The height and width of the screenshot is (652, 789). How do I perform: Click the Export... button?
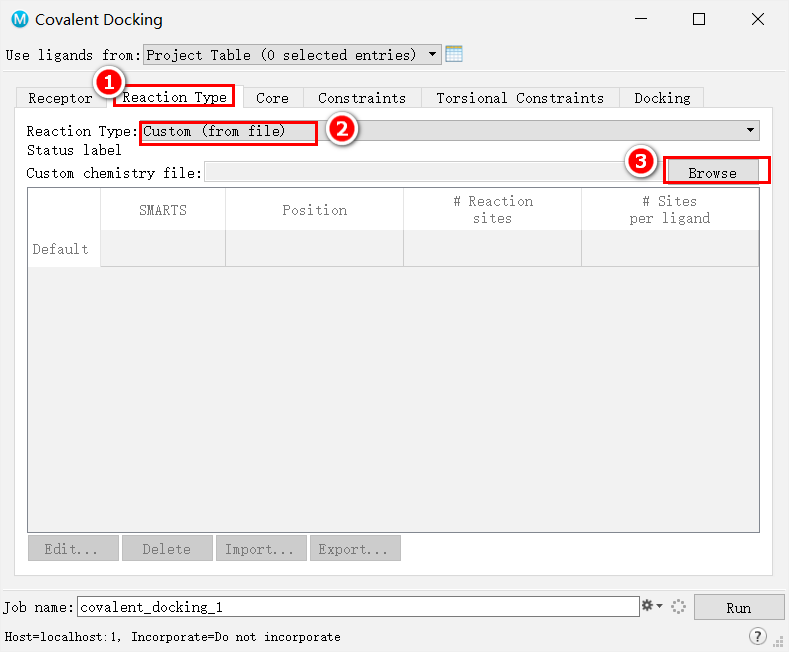(x=355, y=548)
